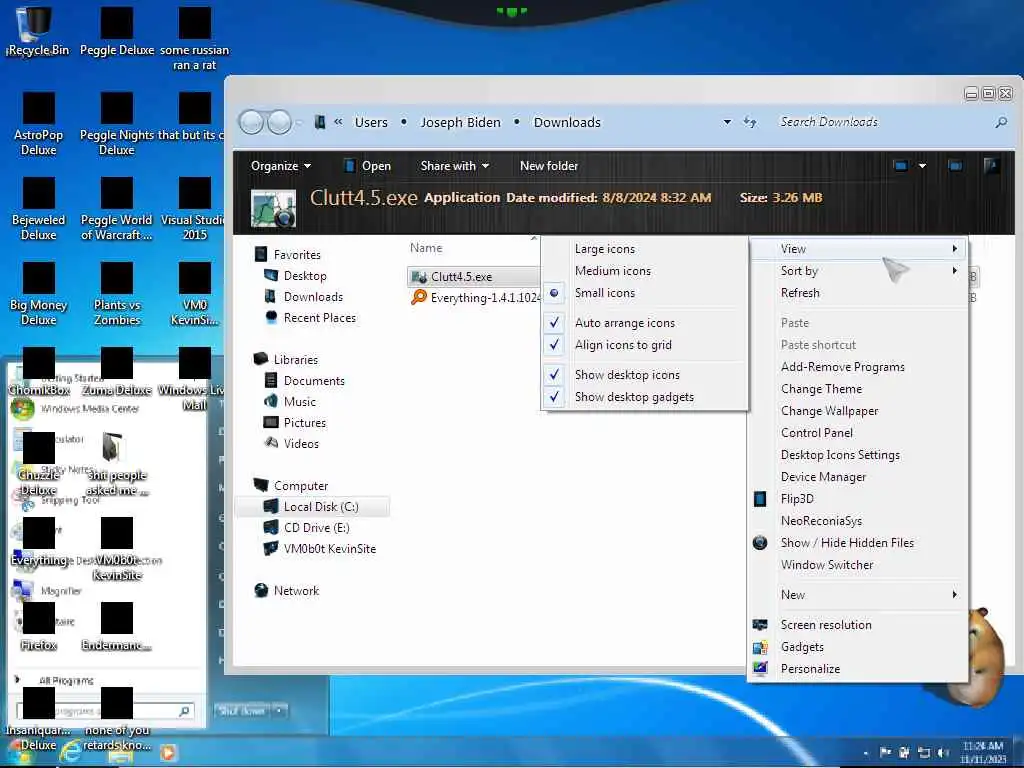Click the Clutt4.5.exe preview thumbnail in details pane
The height and width of the screenshot is (768, 1024).
point(273,208)
